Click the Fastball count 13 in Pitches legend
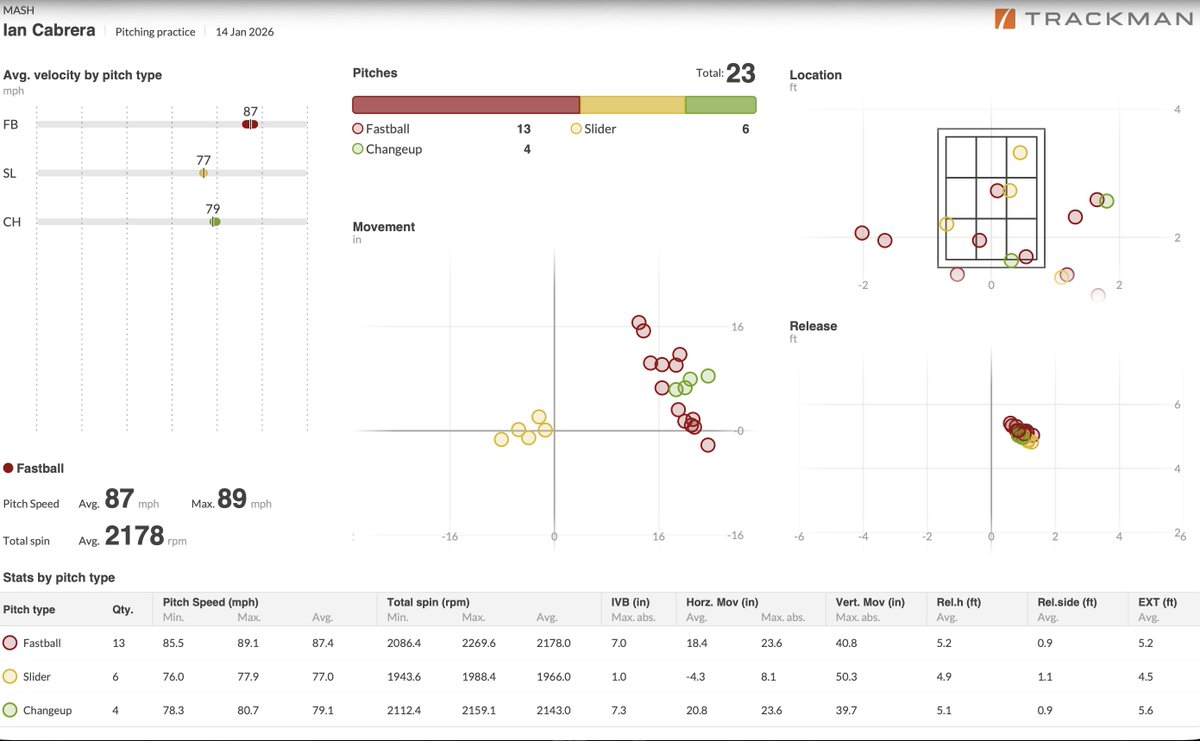Image resolution: width=1200 pixels, height=741 pixels. tap(524, 129)
